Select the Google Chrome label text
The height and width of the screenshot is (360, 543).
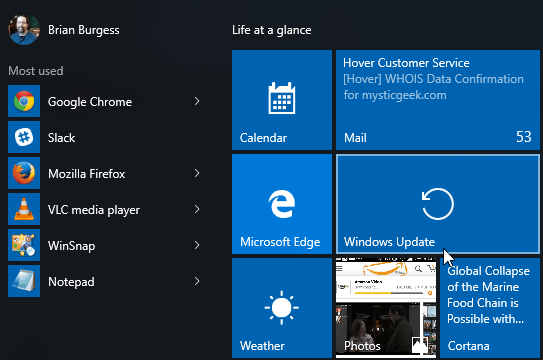click(90, 102)
